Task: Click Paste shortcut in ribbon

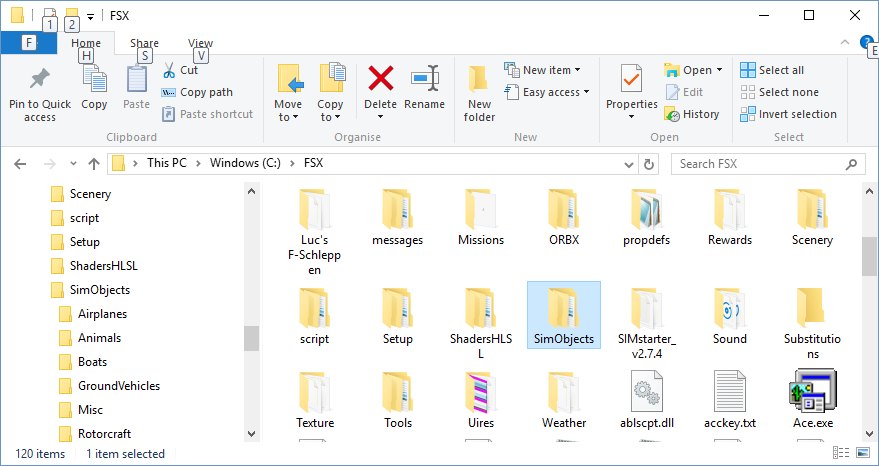Action: pos(207,114)
